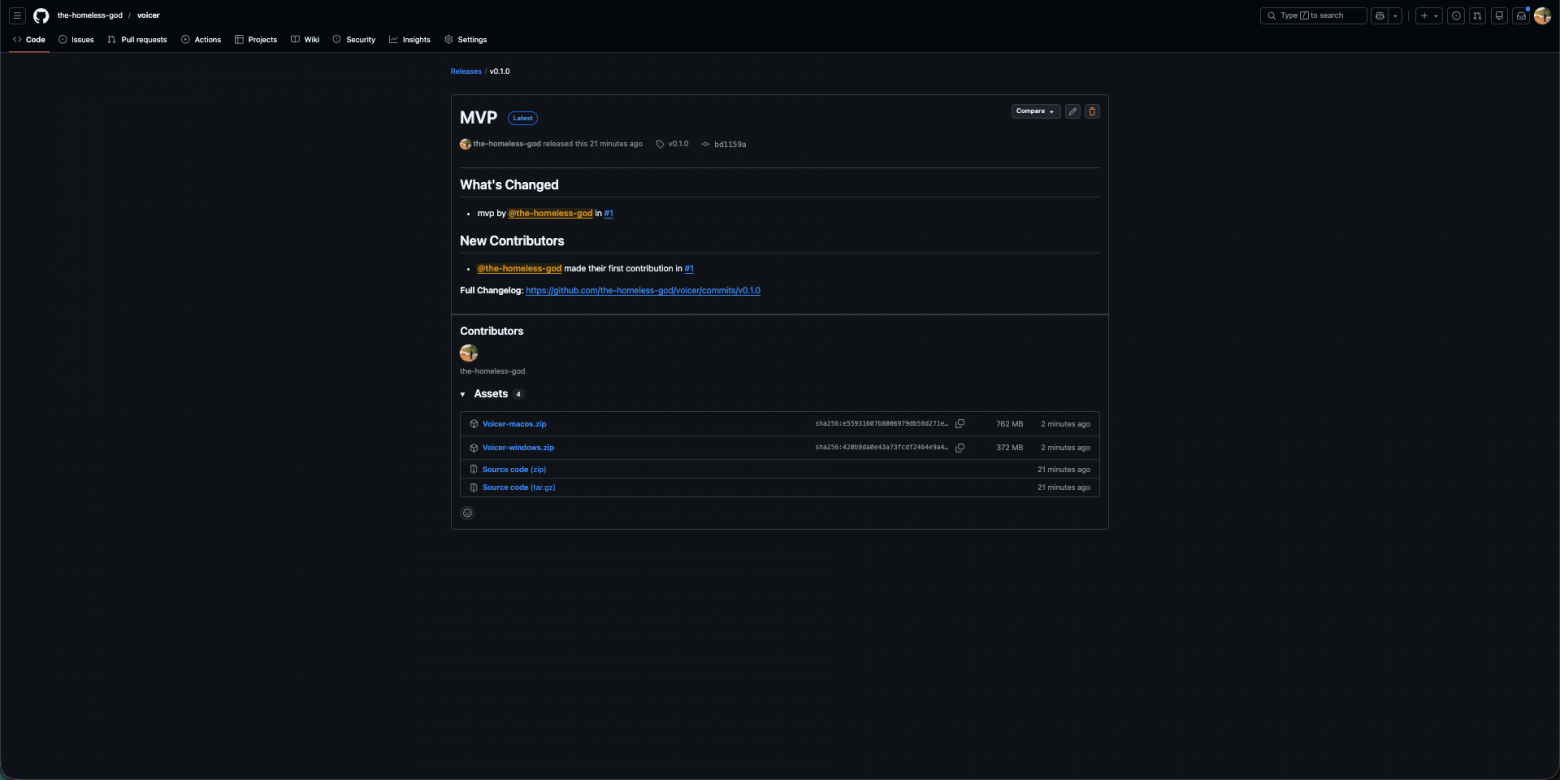Image resolution: width=1560 pixels, height=780 pixels.
Task: Click the file icon beside Source code (zip)
Action: [474, 469]
